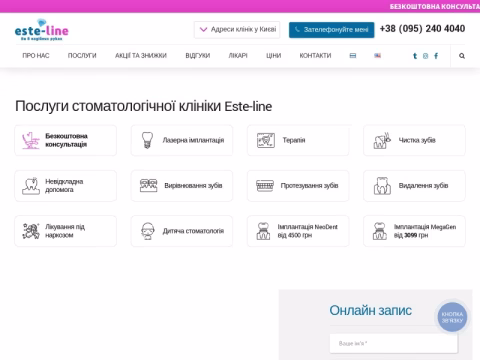Open the ПРО НАС menu item

pyautogui.click(x=36, y=56)
